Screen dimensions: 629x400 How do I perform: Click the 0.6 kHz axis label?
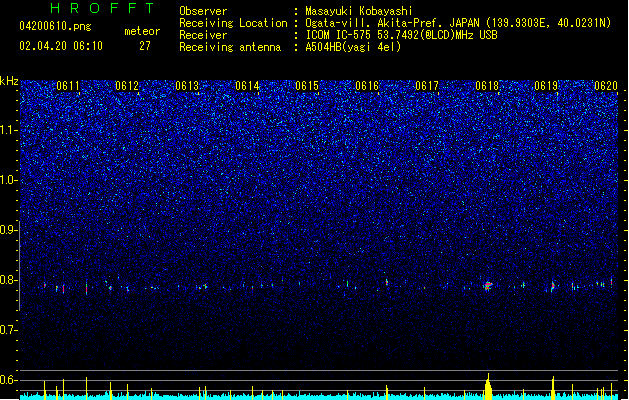point(8,380)
